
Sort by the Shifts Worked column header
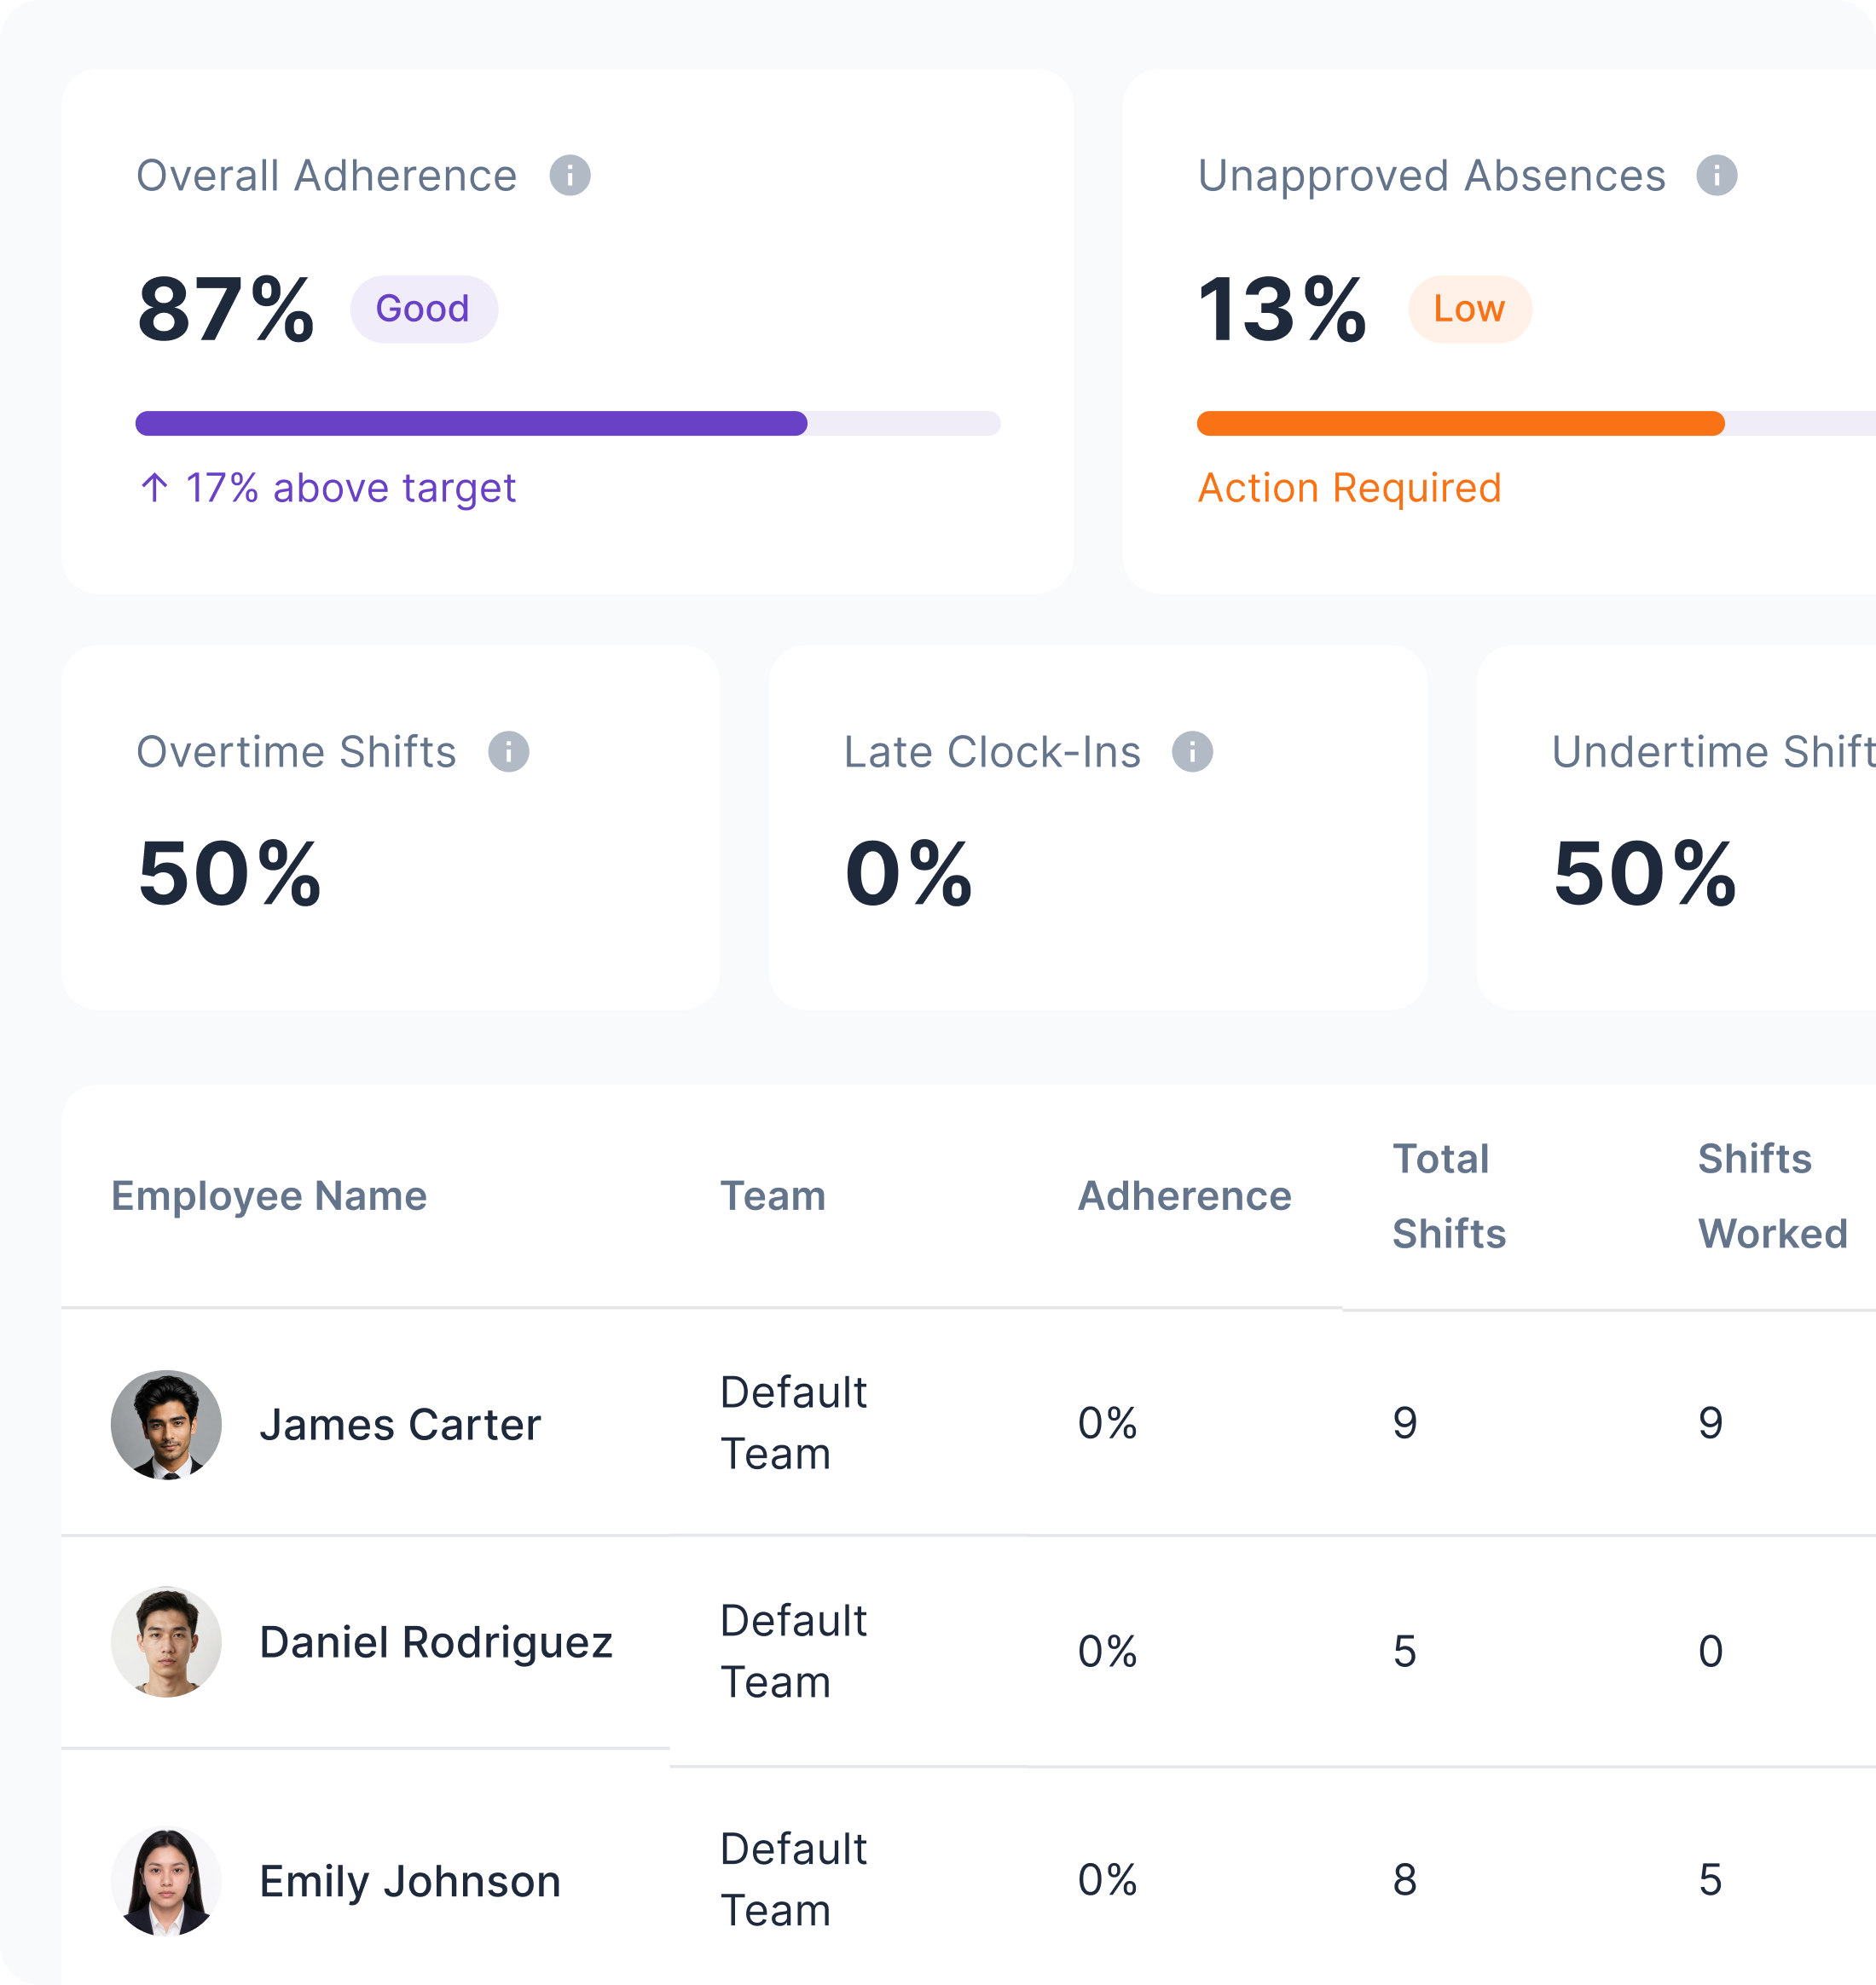click(1772, 1196)
